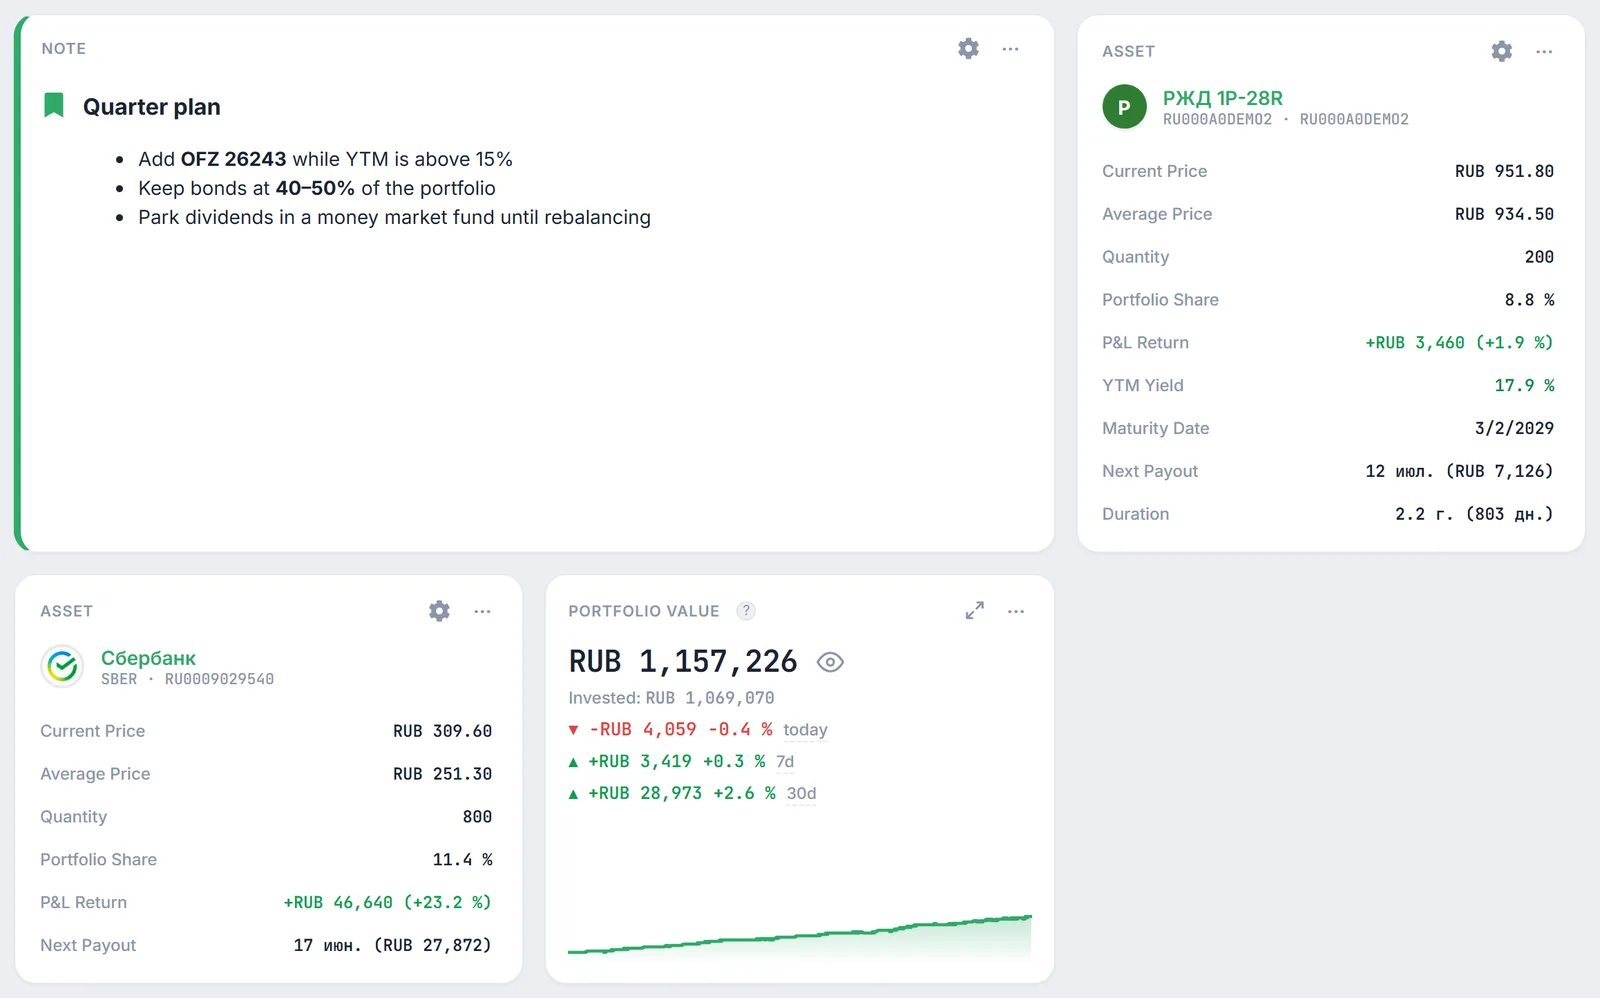The width and height of the screenshot is (1600, 998).
Task: Click Сбербанк quantity value 800
Action: pyautogui.click(x=477, y=817)
